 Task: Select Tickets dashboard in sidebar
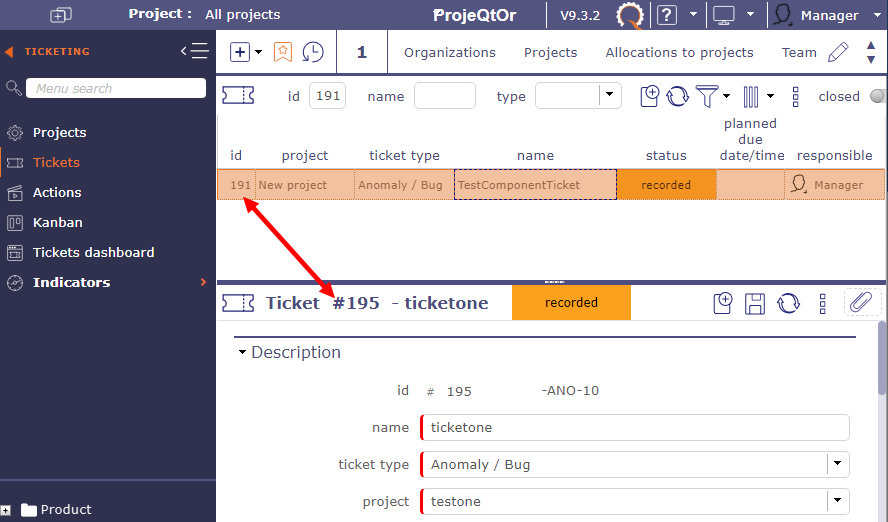pos(93,252)
